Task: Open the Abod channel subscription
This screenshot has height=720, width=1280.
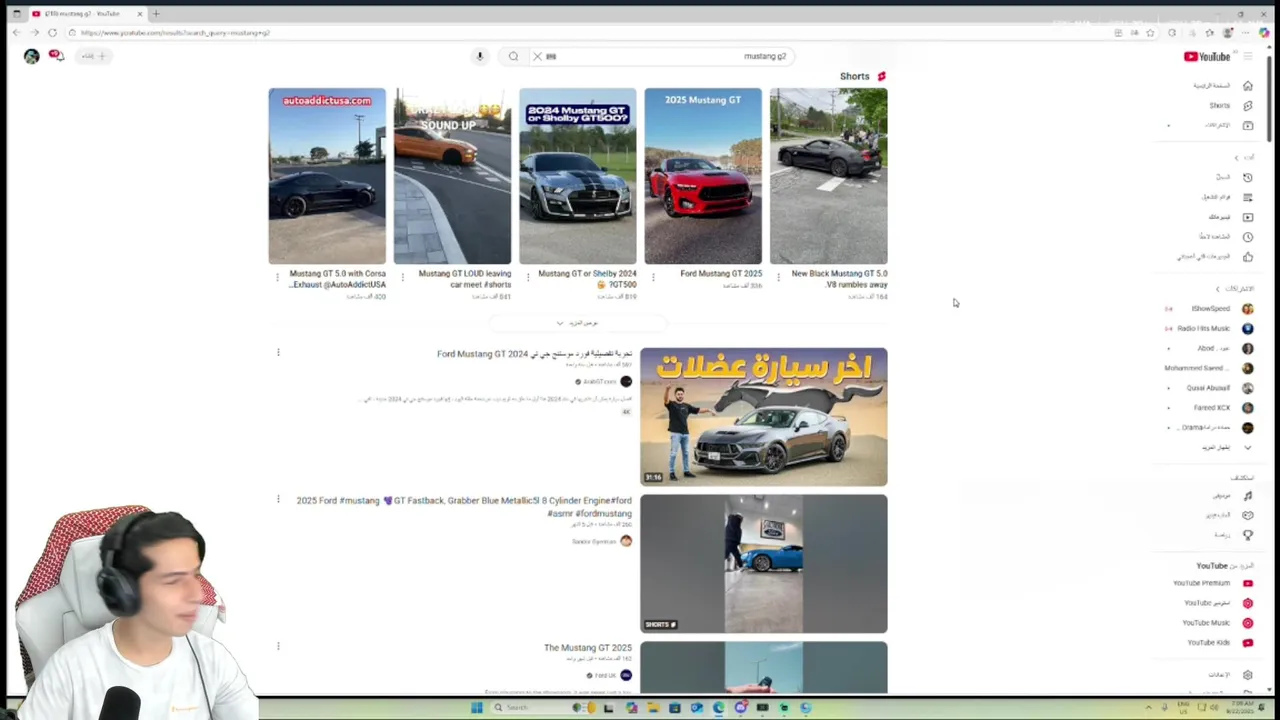Action: coord(1212,349)
